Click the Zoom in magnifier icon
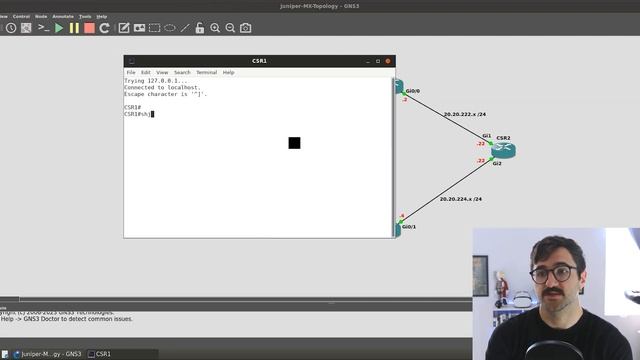This screenshot has width=640, height=360. point(215,28)
